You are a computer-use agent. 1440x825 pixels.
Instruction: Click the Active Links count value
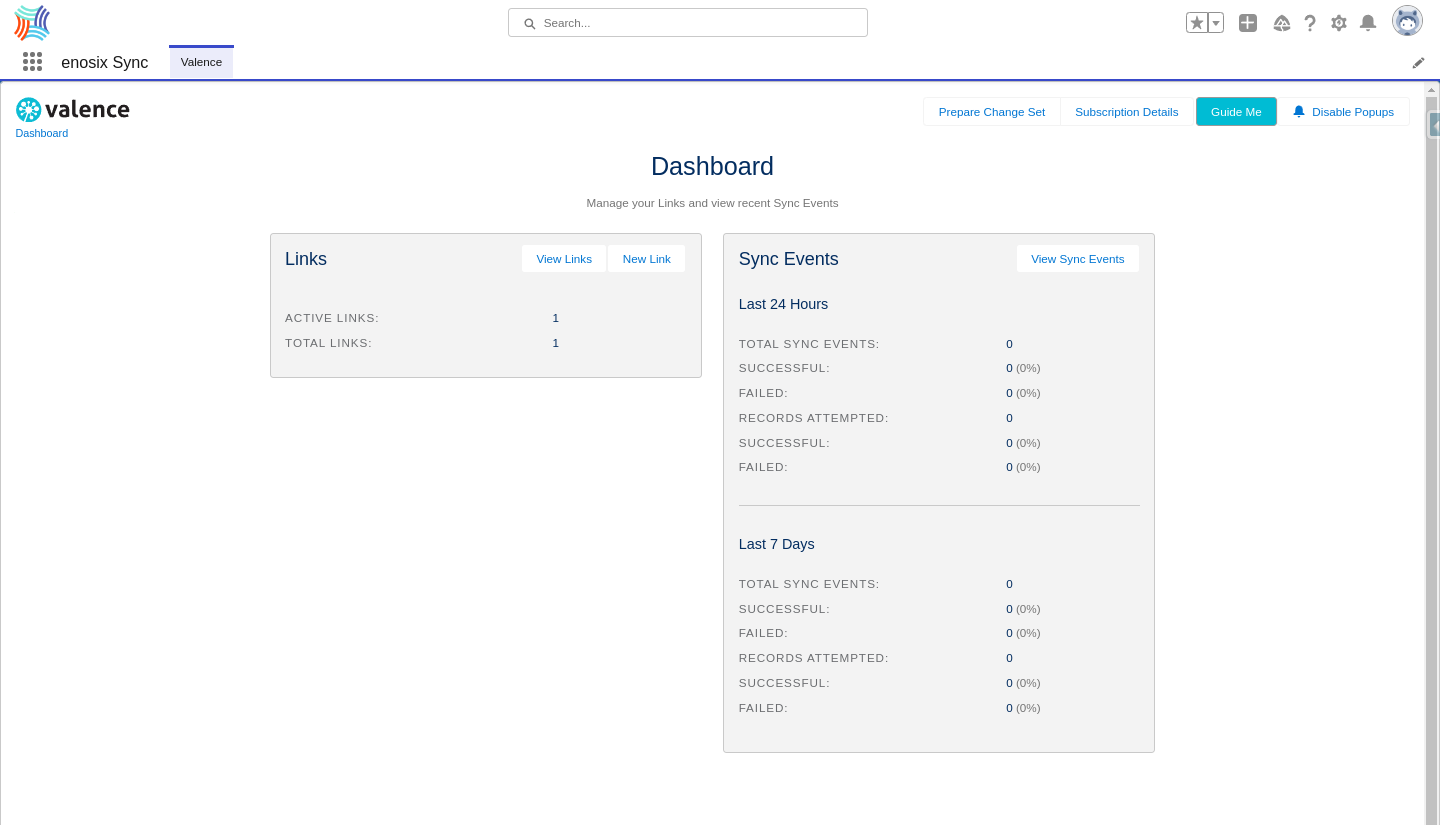(556, 318)
